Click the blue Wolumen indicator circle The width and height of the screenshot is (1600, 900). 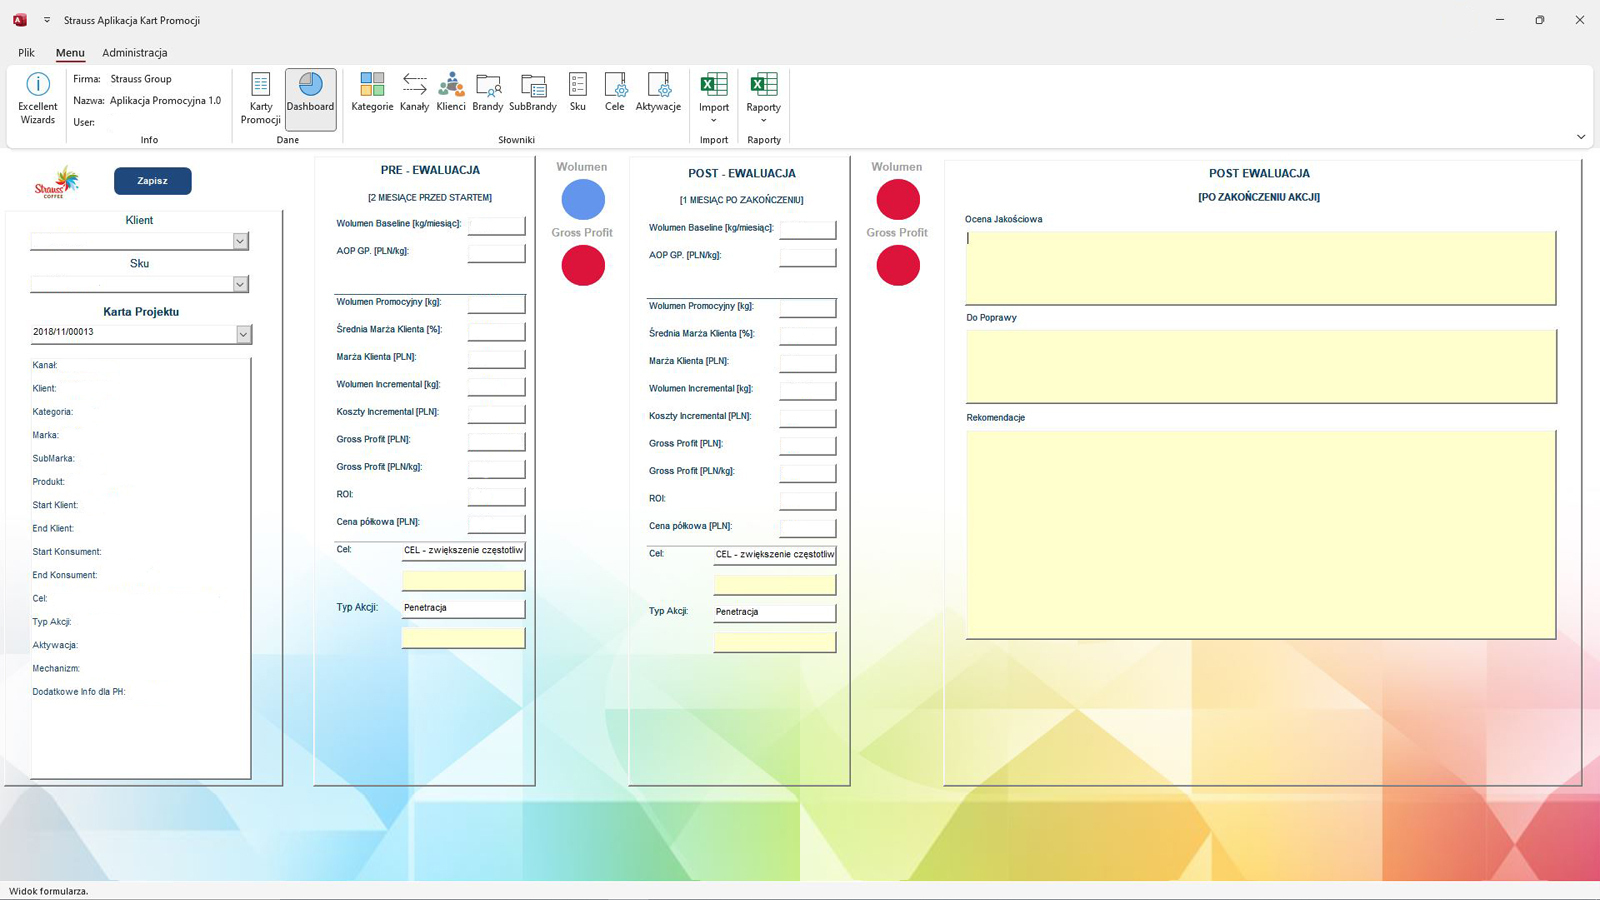(583, 200)
